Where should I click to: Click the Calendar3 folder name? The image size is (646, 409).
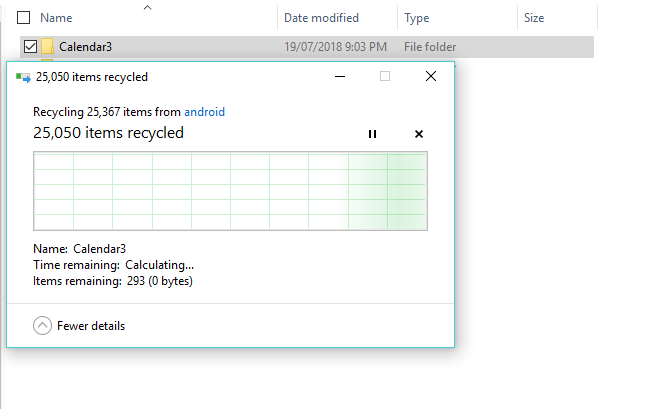click(85, 47)
